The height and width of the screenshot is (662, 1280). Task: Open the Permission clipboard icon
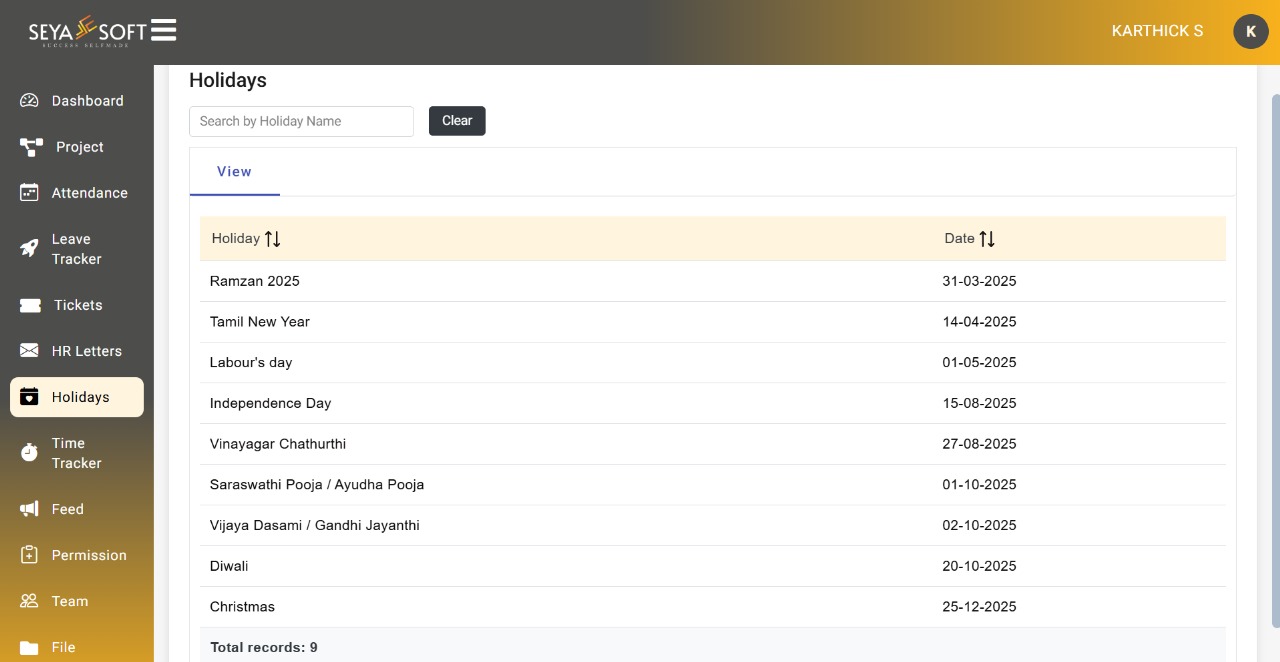[x=29, y=555]
